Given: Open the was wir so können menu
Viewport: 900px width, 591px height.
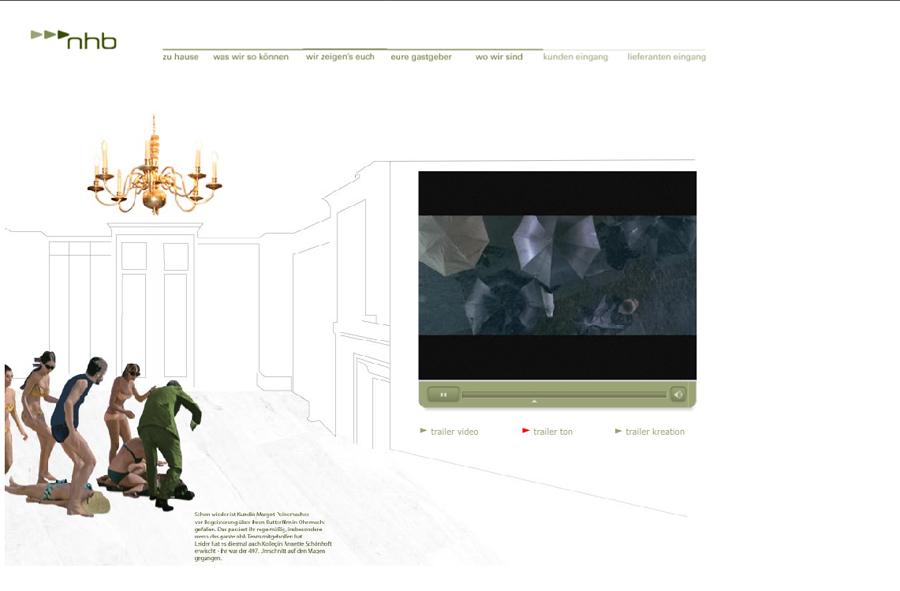Looking at the screenshot, I should tap(251, 57).
